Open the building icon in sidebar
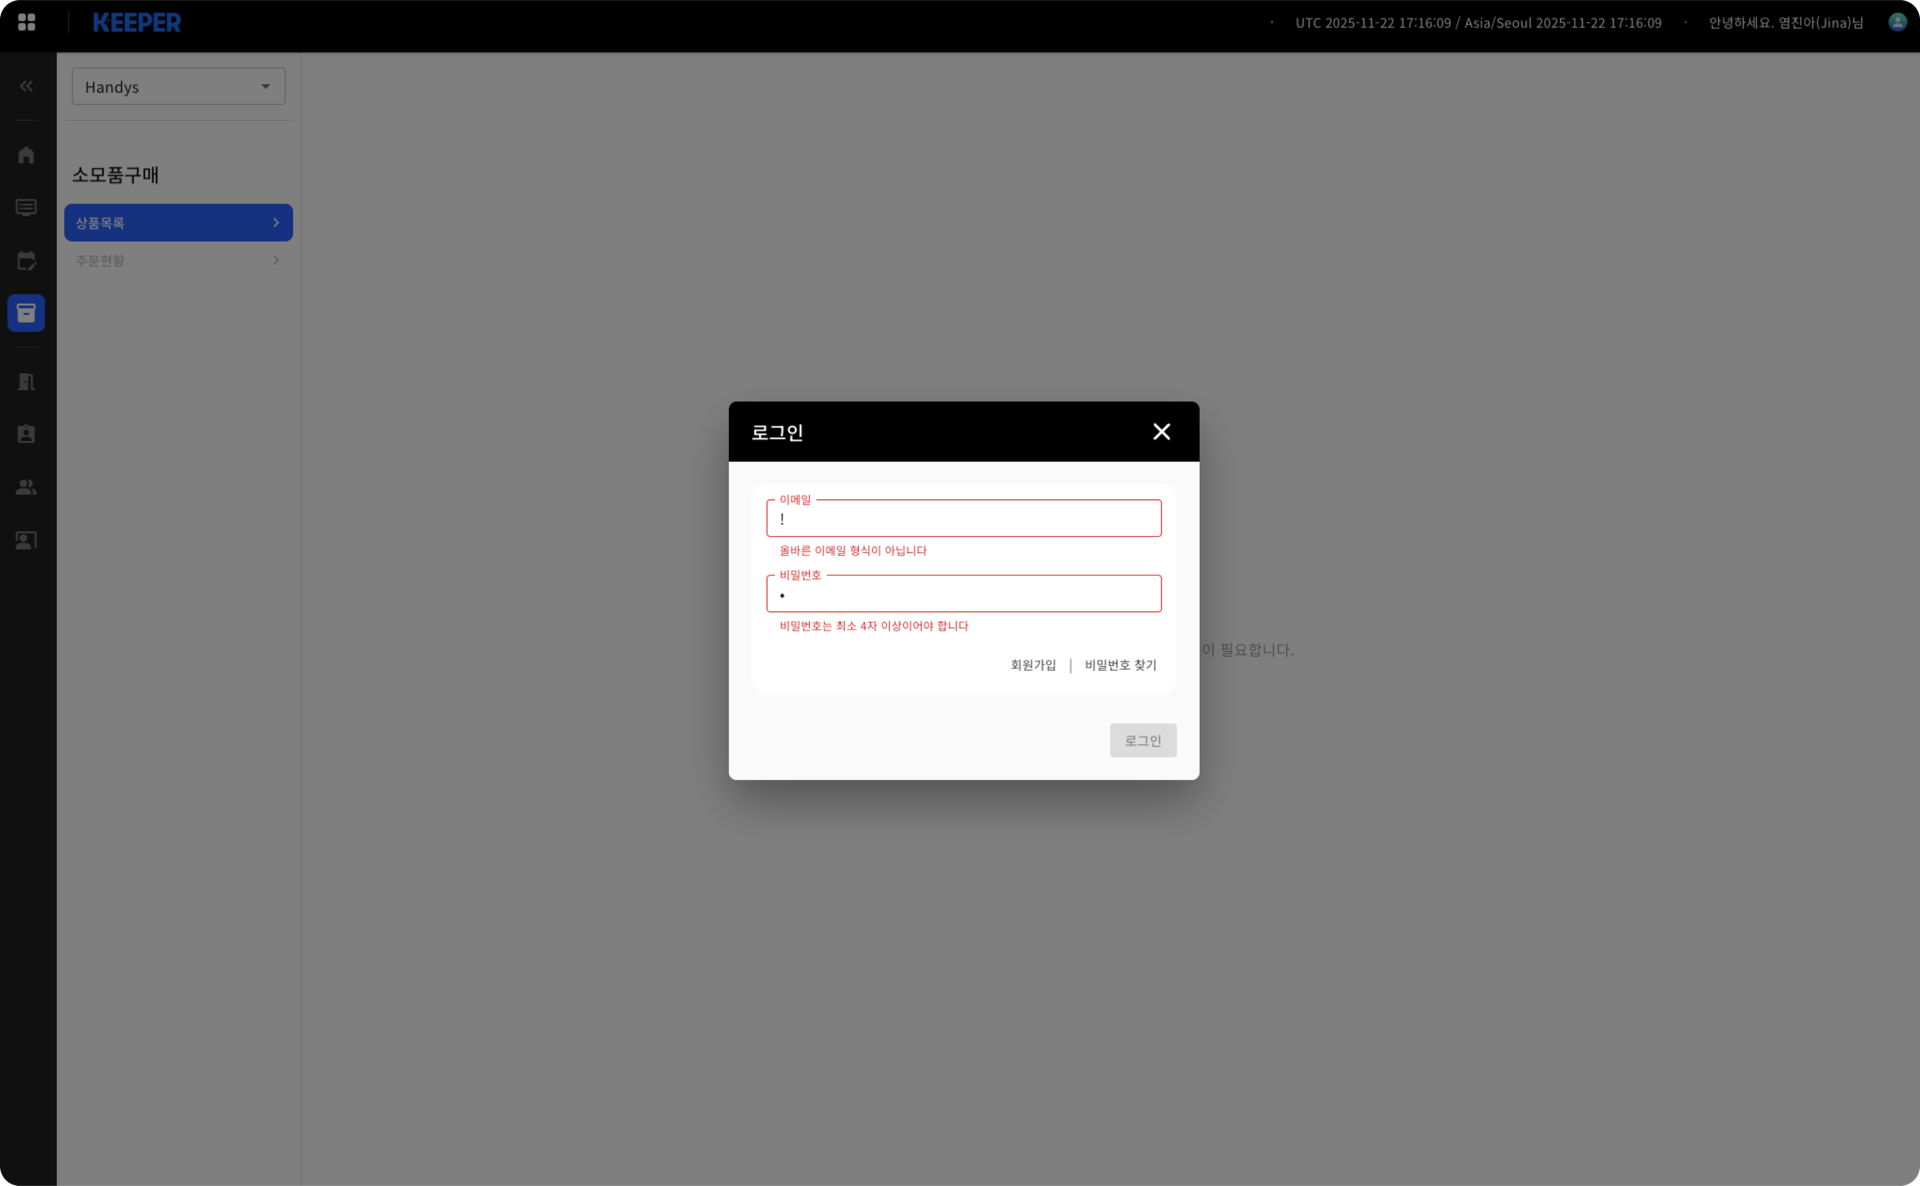Screen dimensions: 1920x1186 point(27,381)
